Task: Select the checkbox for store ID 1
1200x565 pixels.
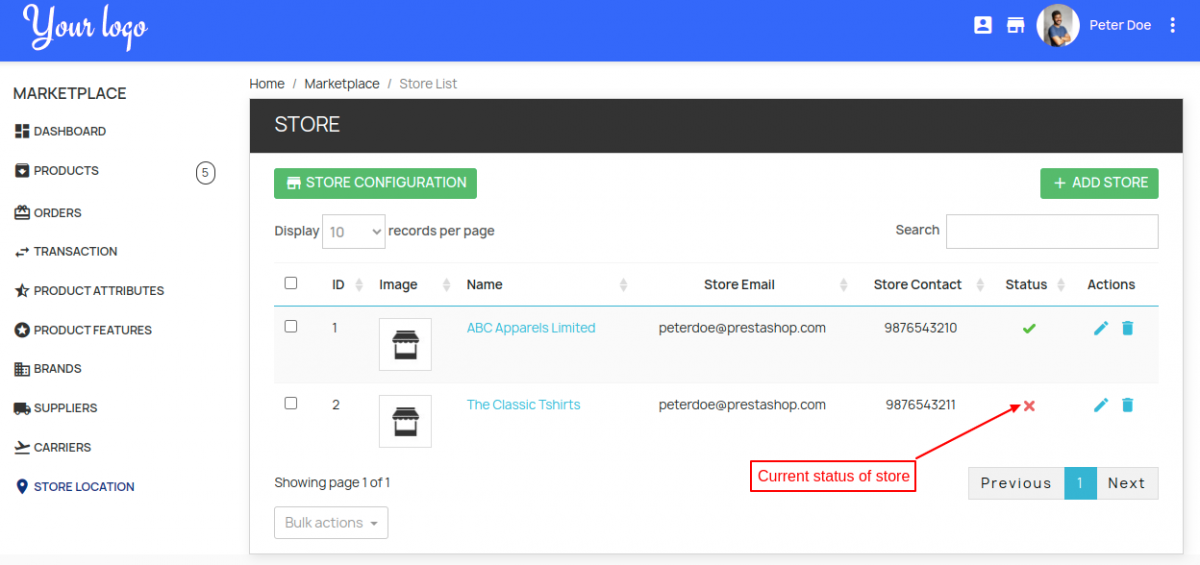Action: tap(291, 326)
